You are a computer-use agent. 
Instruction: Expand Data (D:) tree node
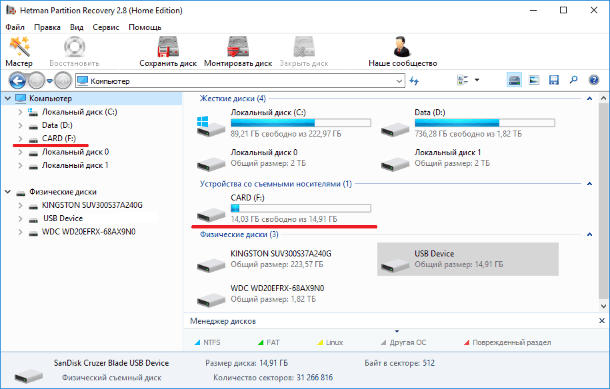pos(20,125)
